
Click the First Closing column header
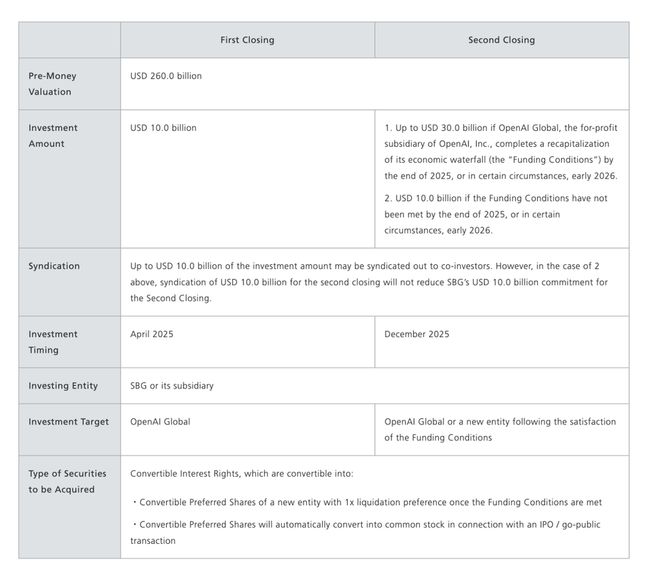point(247,40)
